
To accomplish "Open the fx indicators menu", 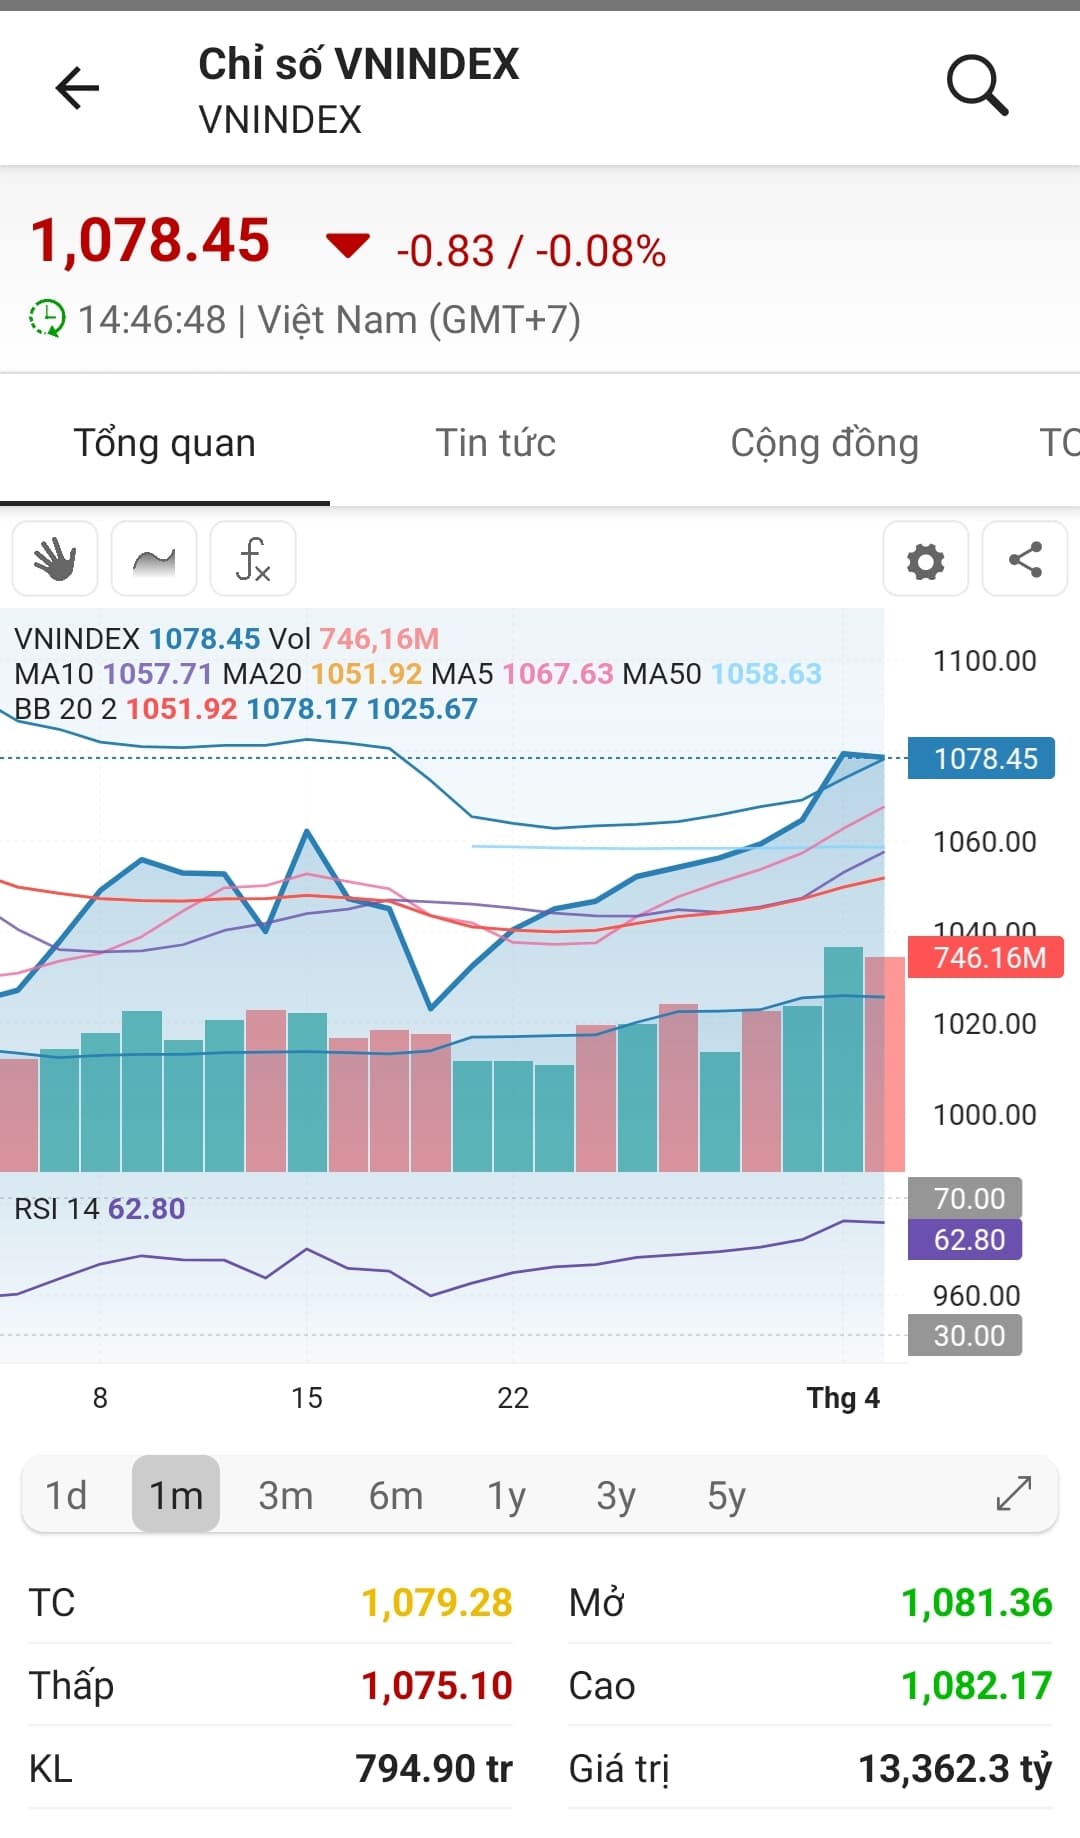I will point(253,559).
